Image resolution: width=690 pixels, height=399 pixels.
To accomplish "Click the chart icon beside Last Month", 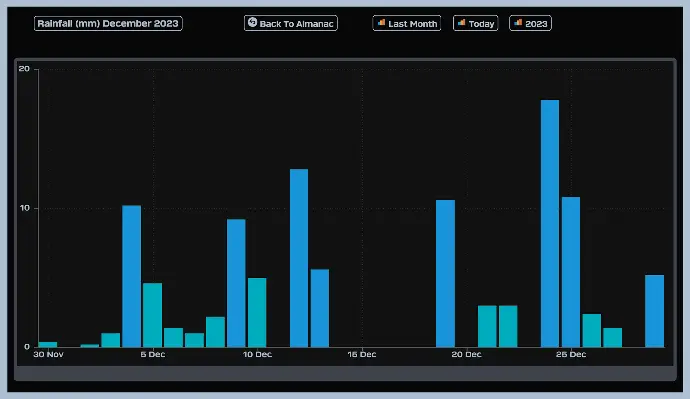I will tap(382, 22).
